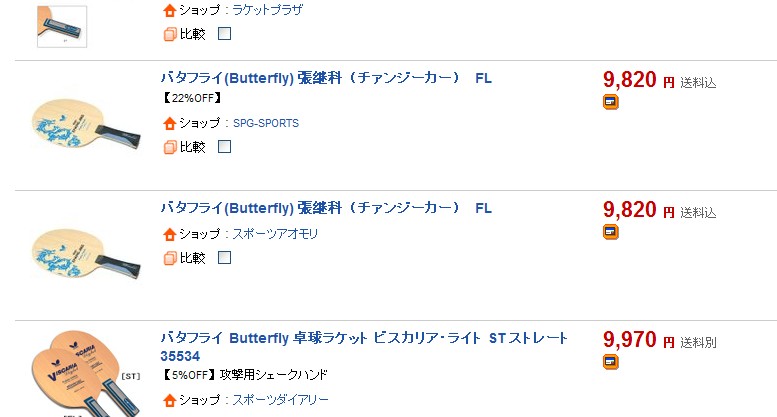Click the house icon beside ラケットプラザ
The height and width of the screenshot is (417, 777).
169,10
